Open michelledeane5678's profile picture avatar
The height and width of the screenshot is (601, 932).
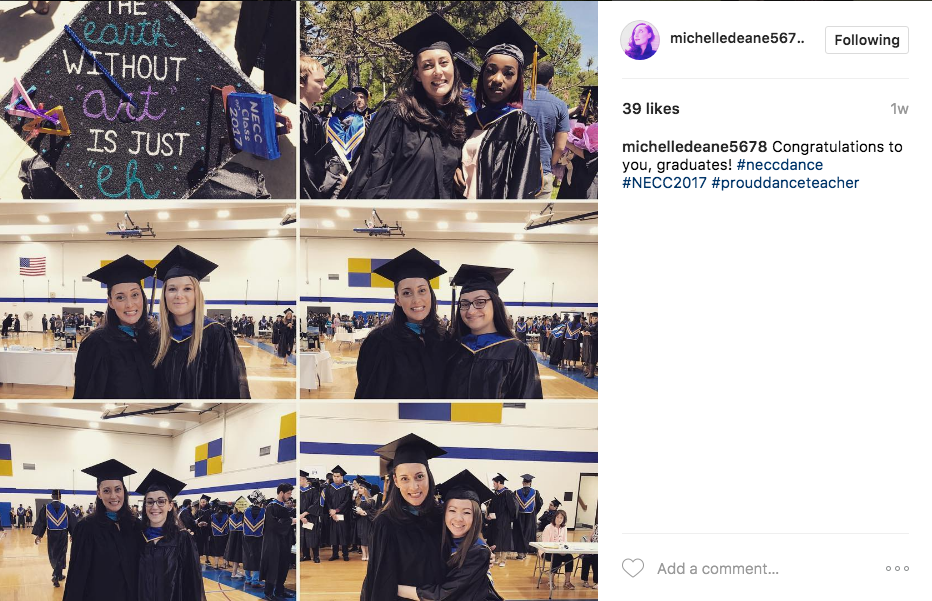point(640,40)
